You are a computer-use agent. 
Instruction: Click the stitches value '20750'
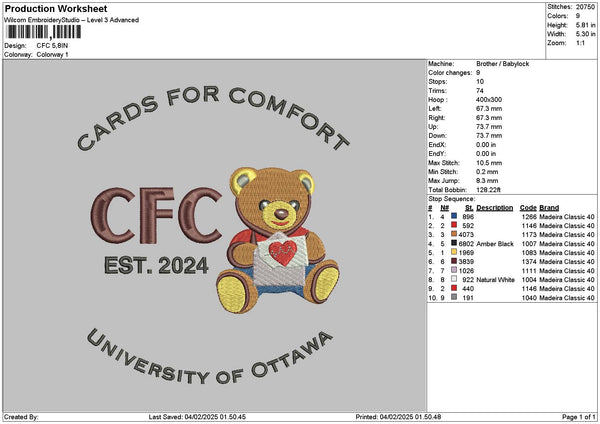click(x=585, y=7)
